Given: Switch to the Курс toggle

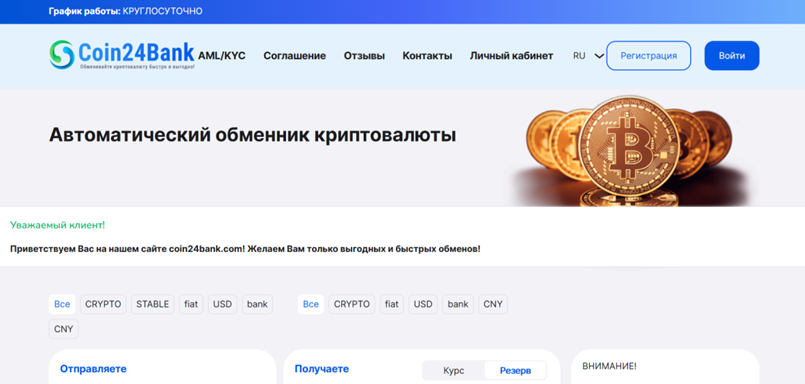Looking at the screenshot, I should tap(454, 370).
